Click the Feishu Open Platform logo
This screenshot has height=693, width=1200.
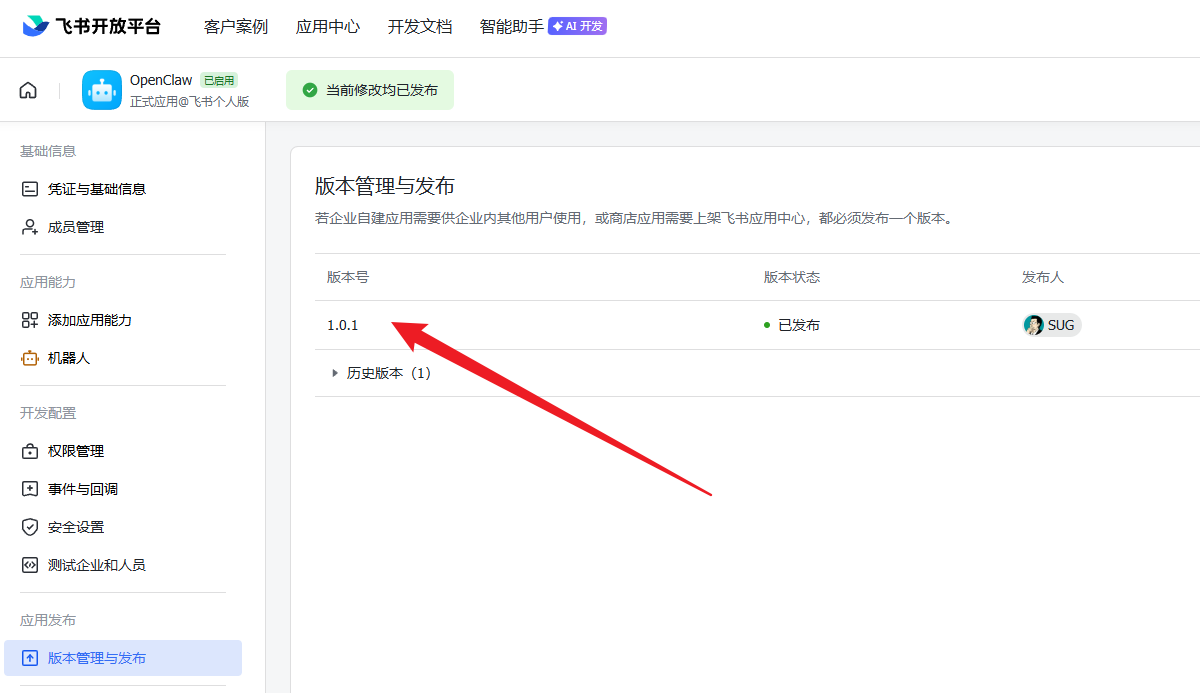91,27
